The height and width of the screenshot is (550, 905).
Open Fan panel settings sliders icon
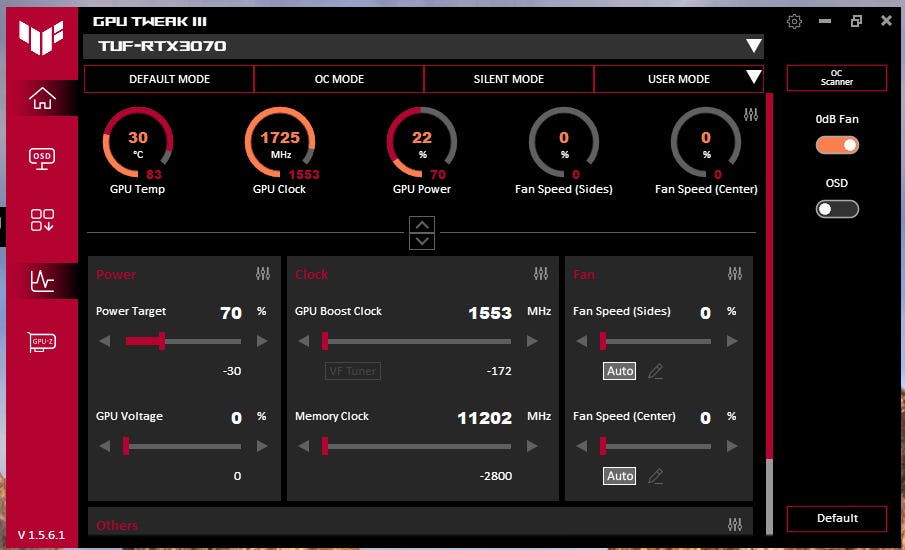click(x=735, y=274)
